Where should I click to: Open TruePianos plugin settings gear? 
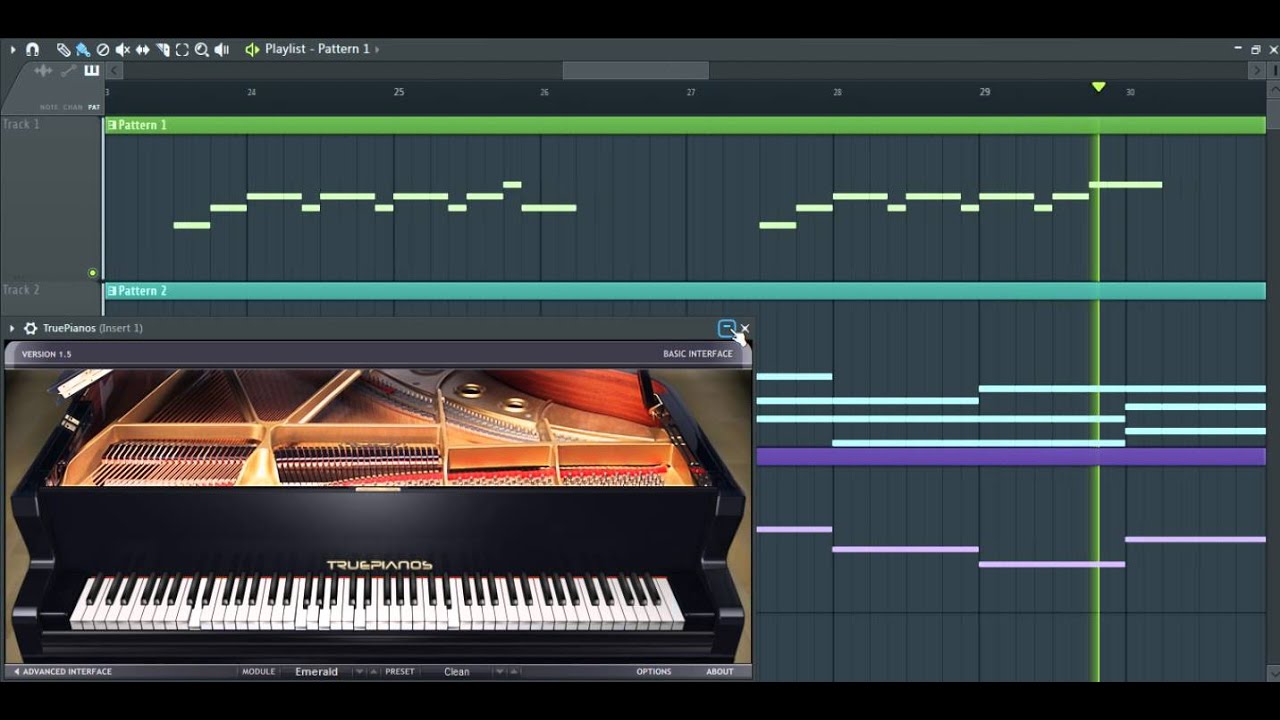(x=30, y=328)
